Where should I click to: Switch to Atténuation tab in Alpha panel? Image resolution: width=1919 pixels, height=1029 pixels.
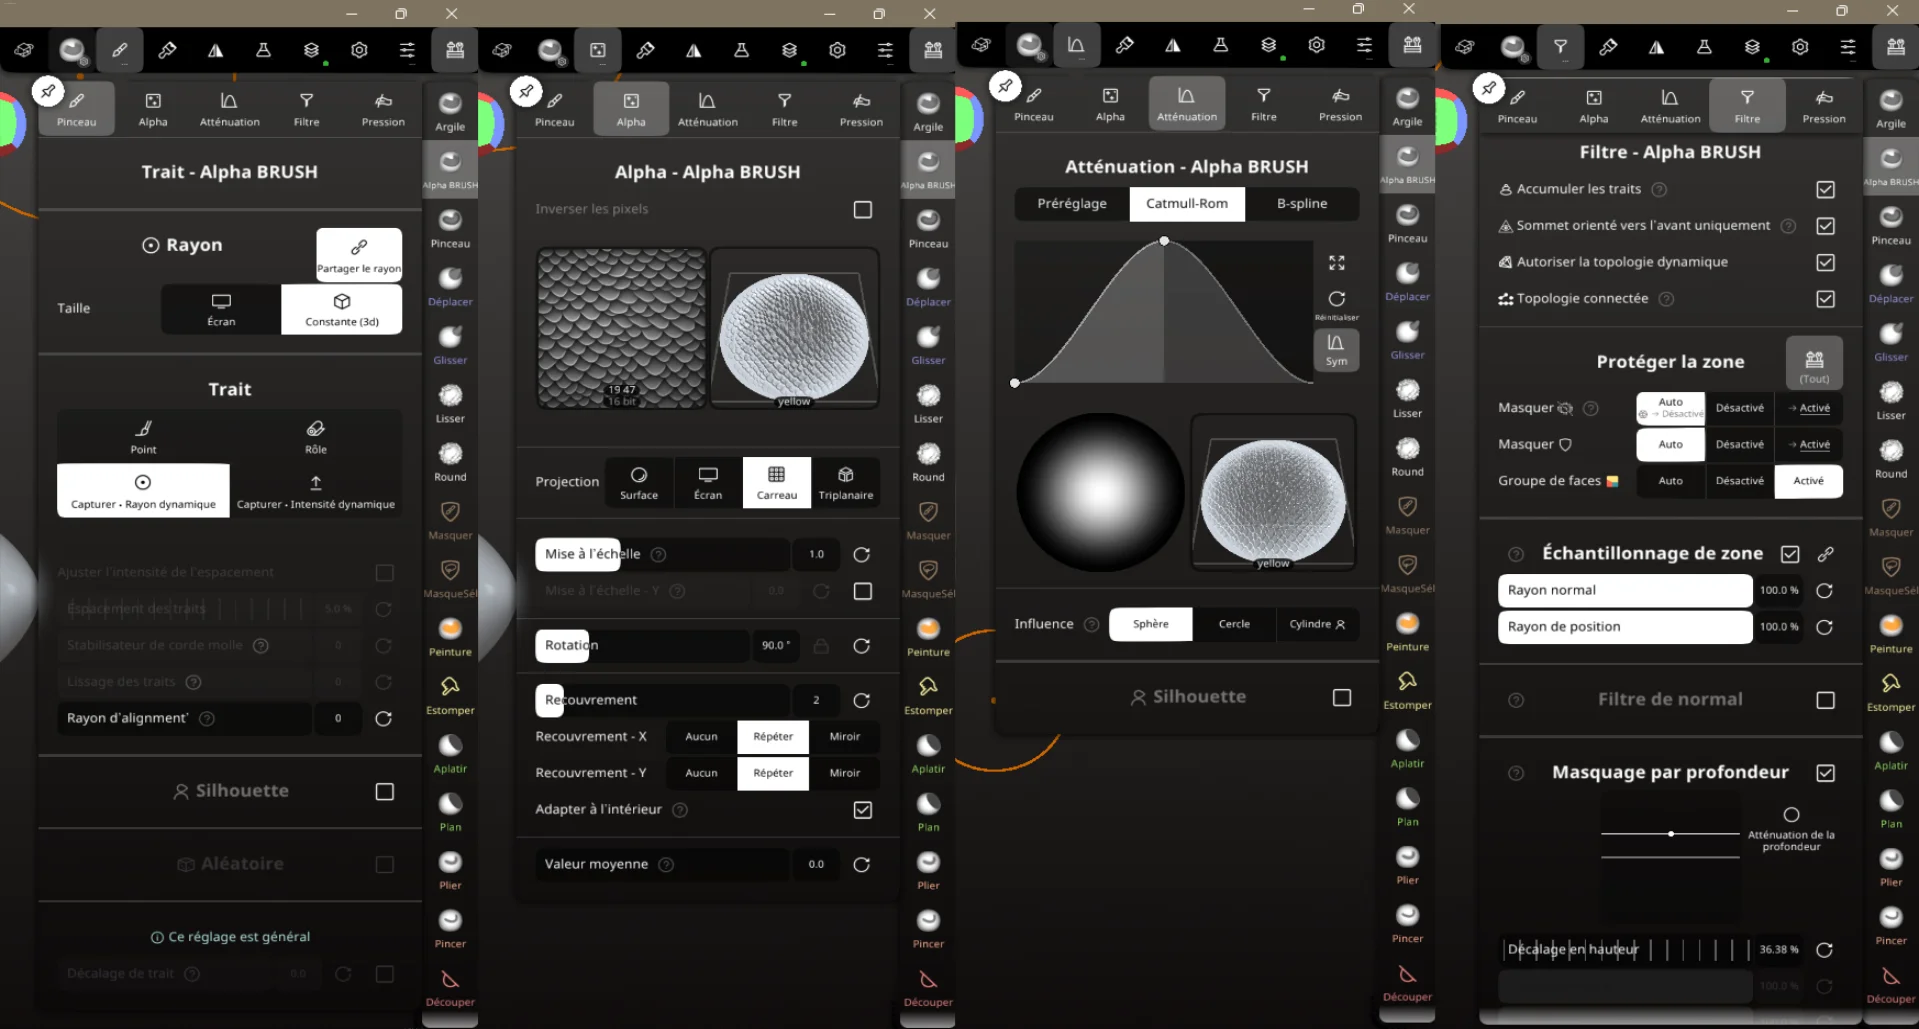click(x=707, y=109)
